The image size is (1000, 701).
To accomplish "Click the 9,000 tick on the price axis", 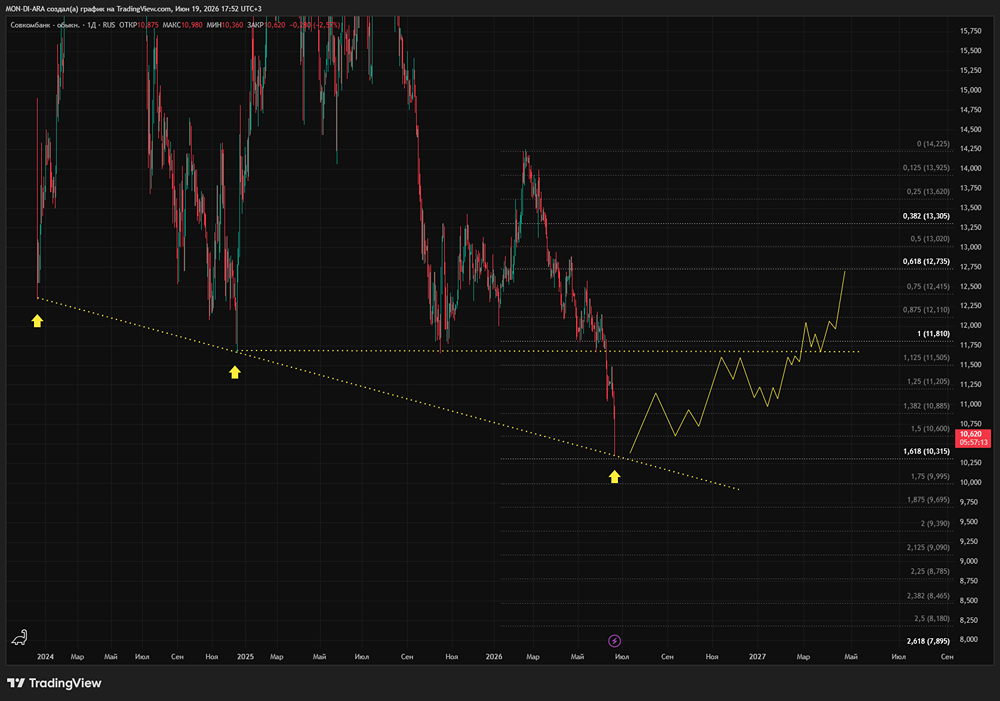I will point(969,561).
